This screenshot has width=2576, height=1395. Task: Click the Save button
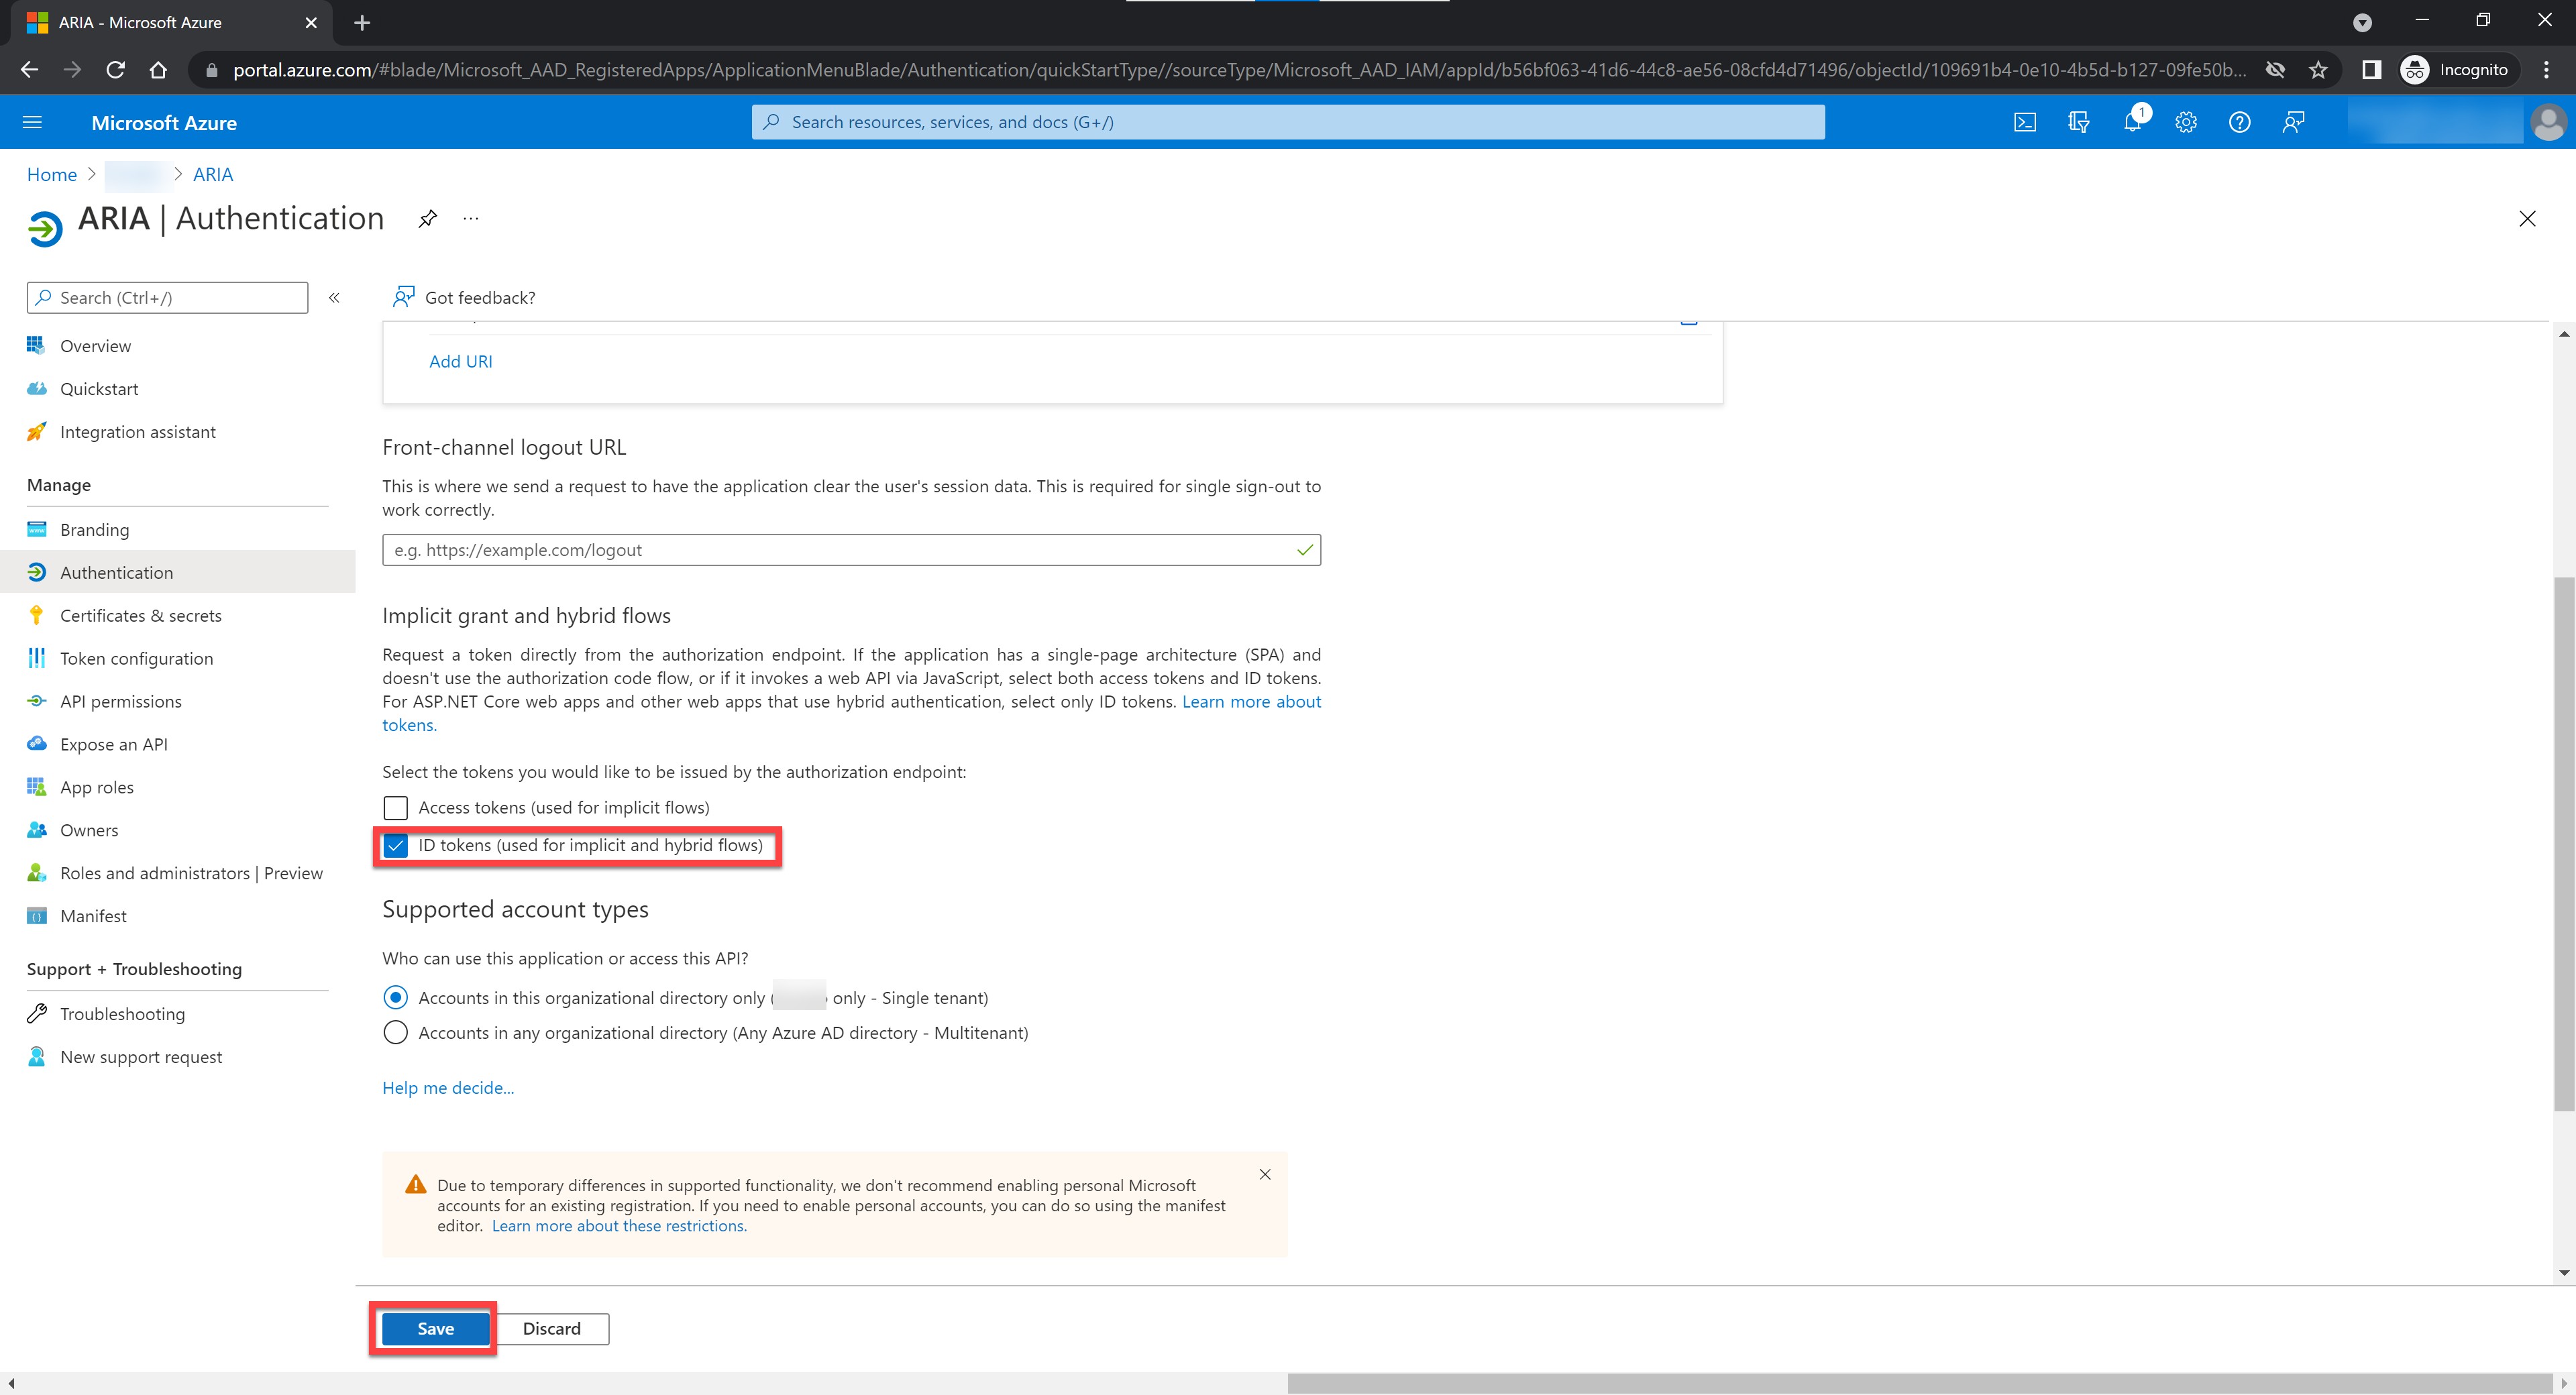(435, 1328)
